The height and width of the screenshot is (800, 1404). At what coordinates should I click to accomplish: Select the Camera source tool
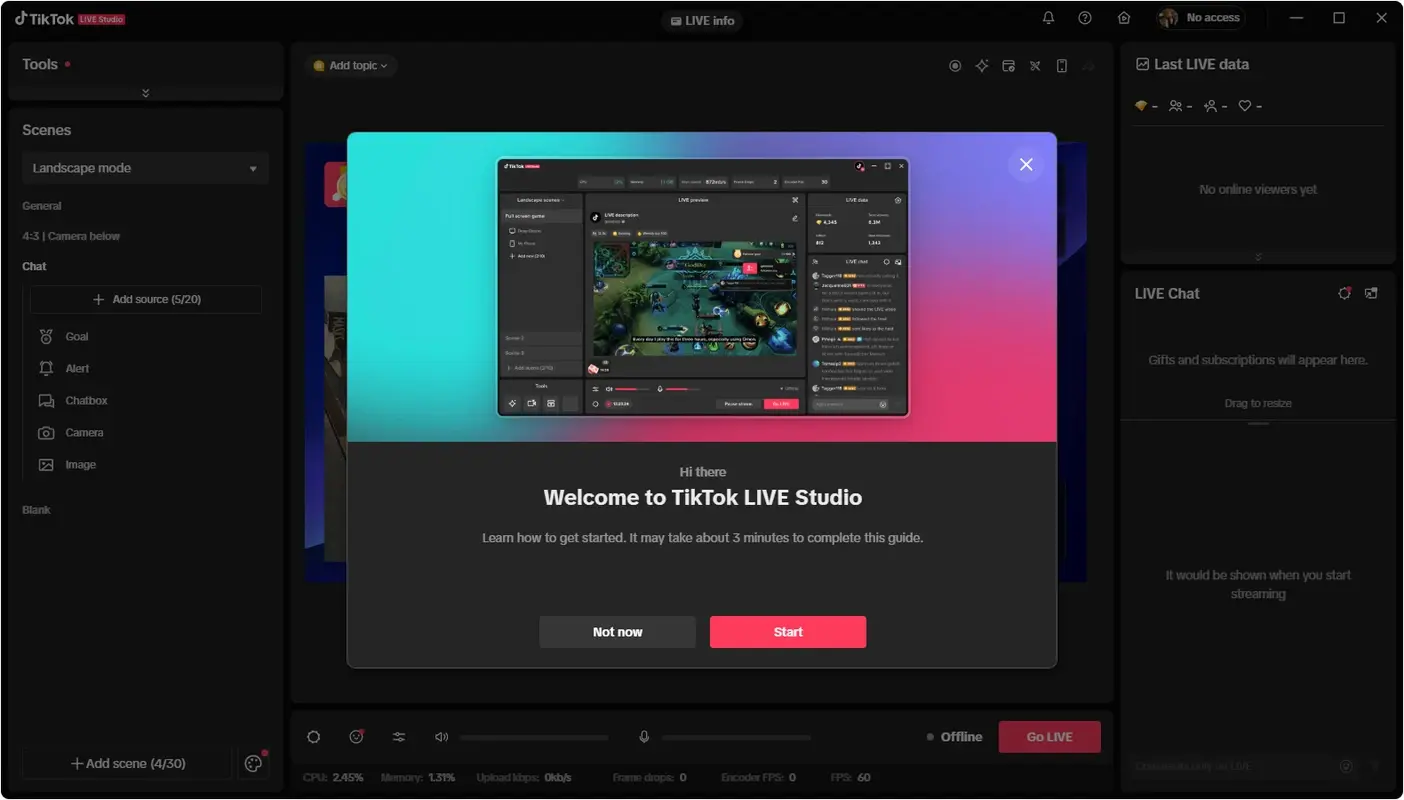84,432
